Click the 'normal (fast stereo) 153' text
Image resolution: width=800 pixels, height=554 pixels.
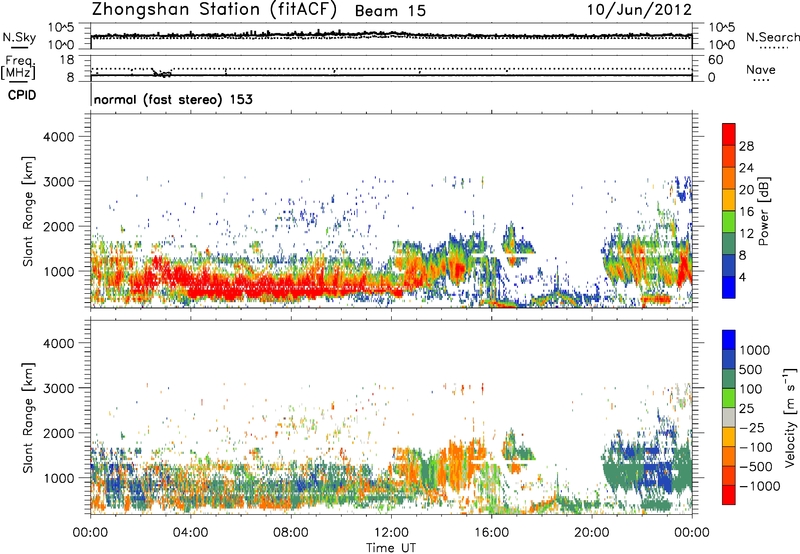173,99
